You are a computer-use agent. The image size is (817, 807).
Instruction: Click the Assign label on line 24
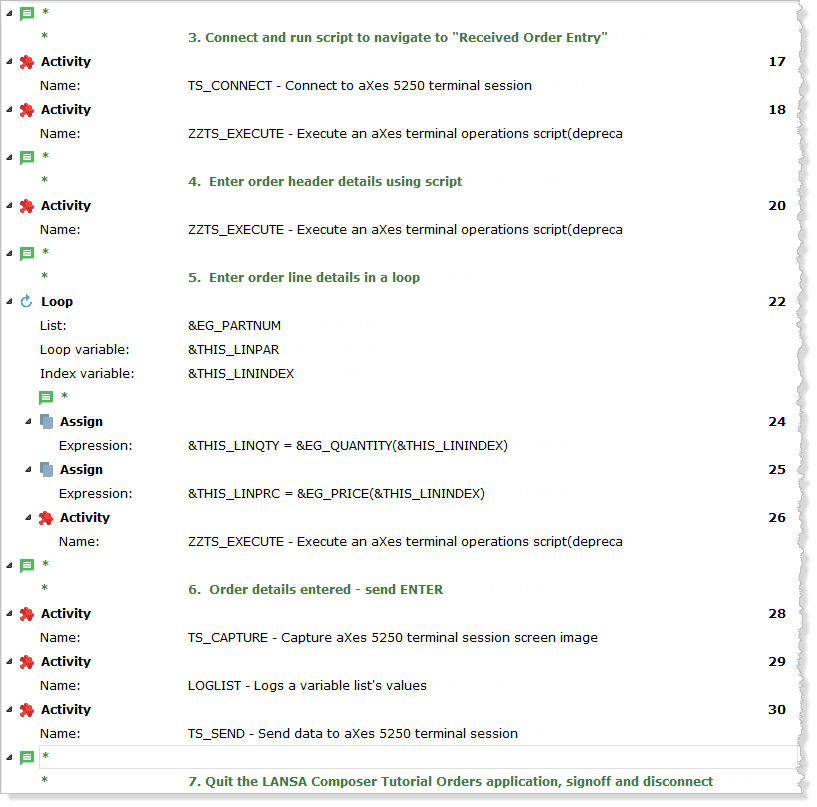(81, 421)
